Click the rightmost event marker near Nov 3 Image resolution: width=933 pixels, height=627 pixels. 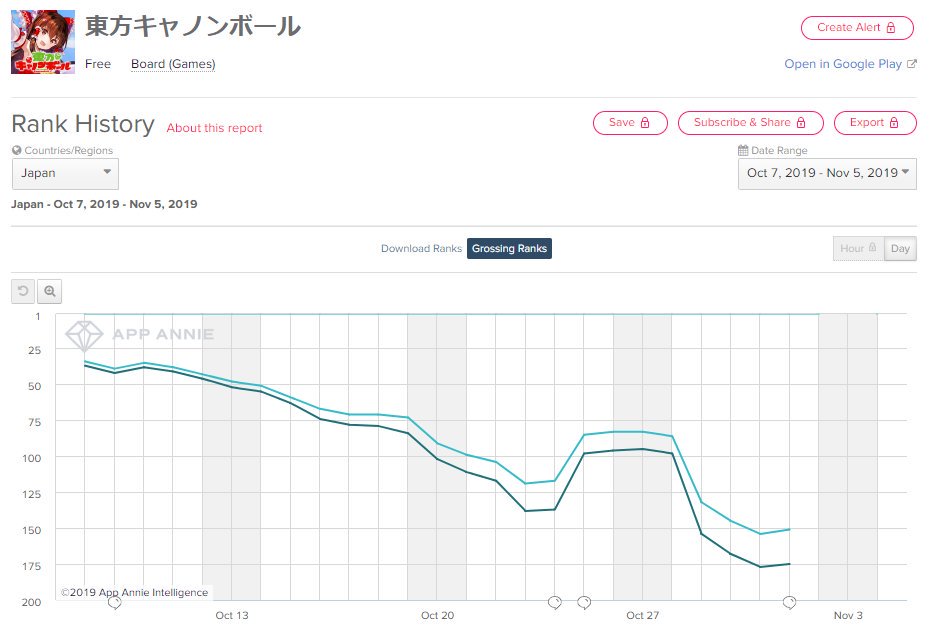[x=789, y=602]
